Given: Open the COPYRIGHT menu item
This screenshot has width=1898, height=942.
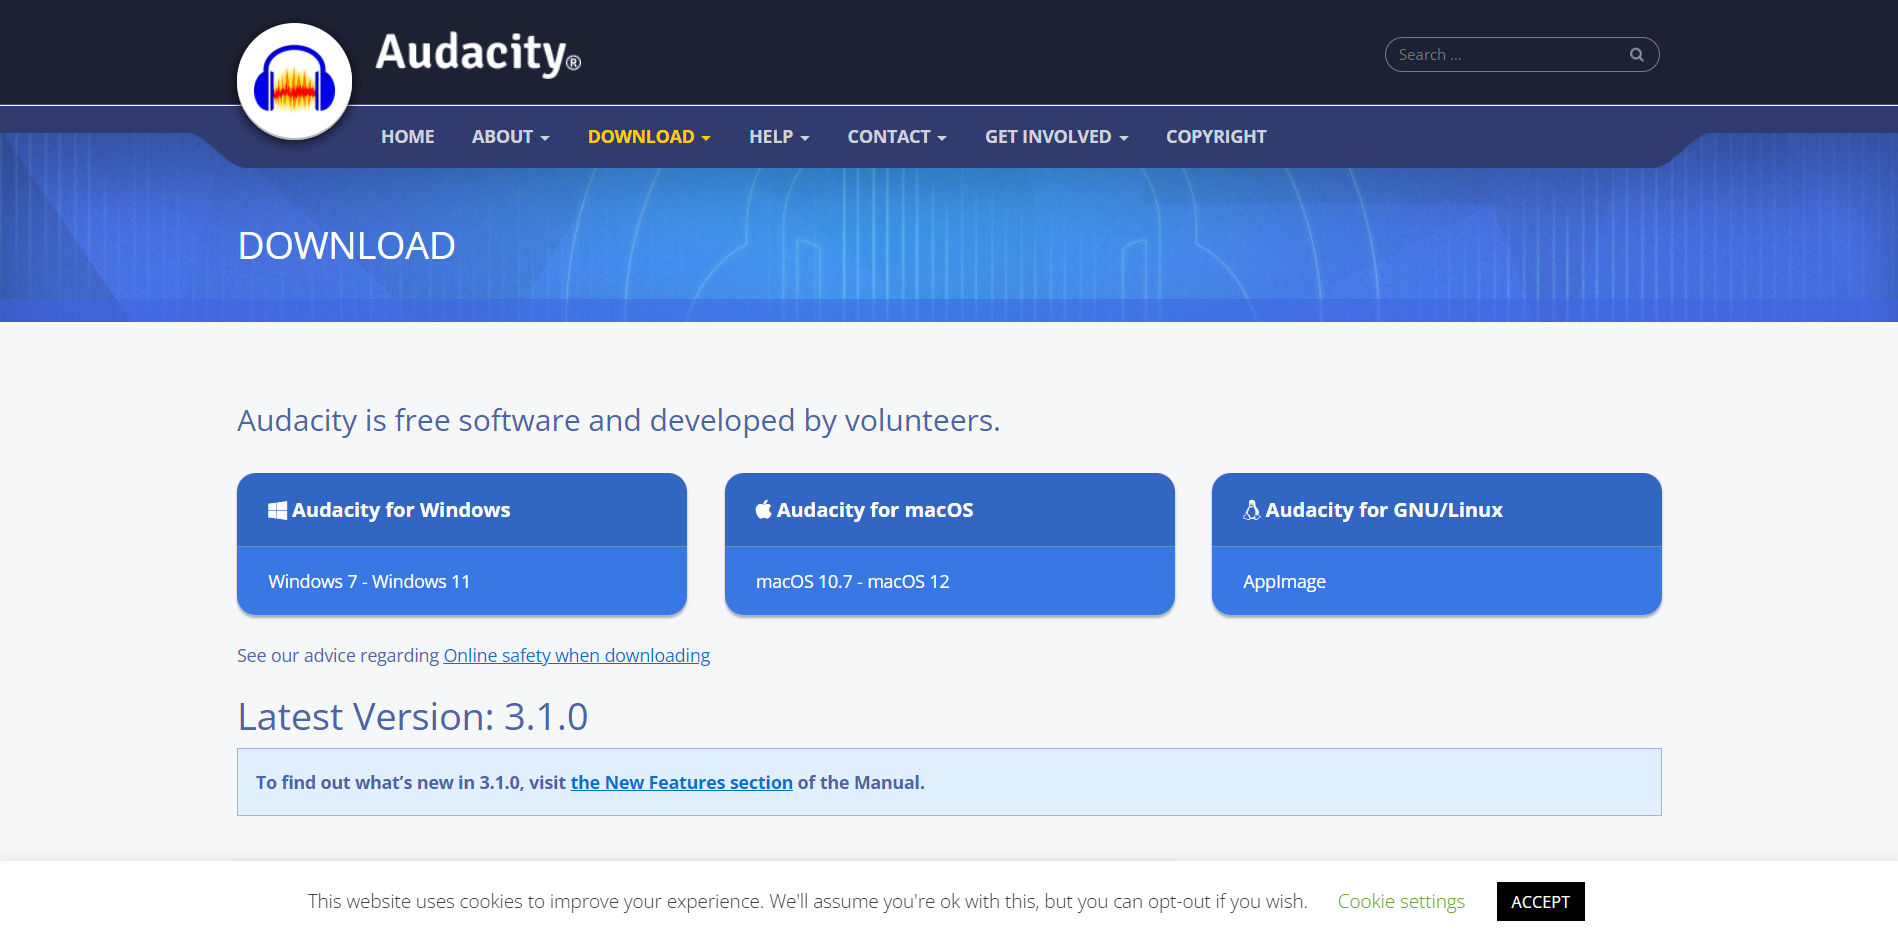Looking at the screenshot, I should (1216, 137).
